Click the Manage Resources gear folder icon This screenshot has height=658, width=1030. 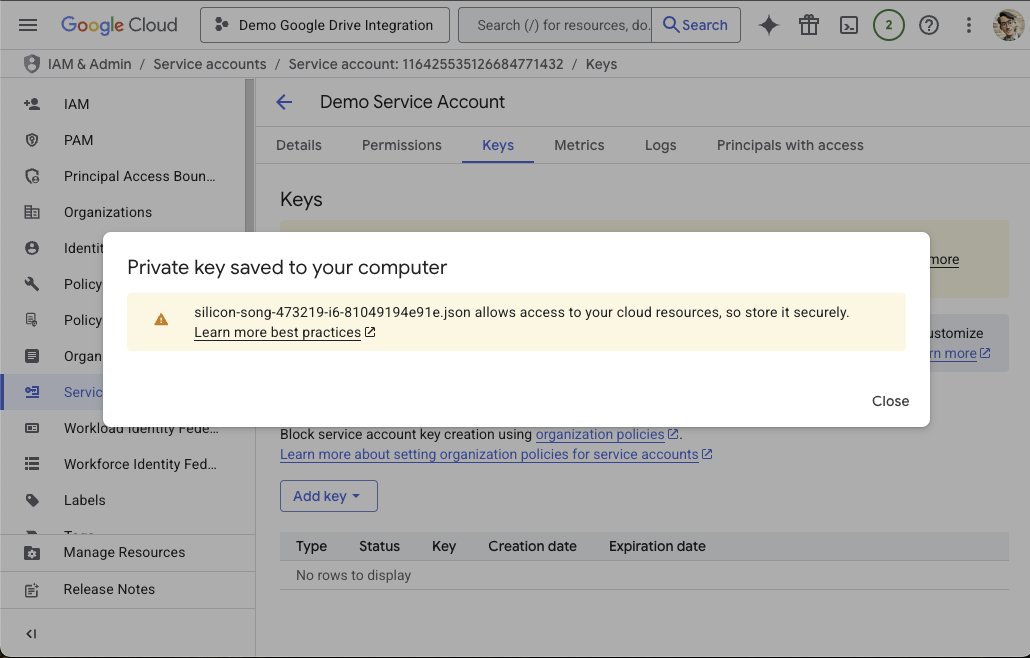tap(32, 553)
